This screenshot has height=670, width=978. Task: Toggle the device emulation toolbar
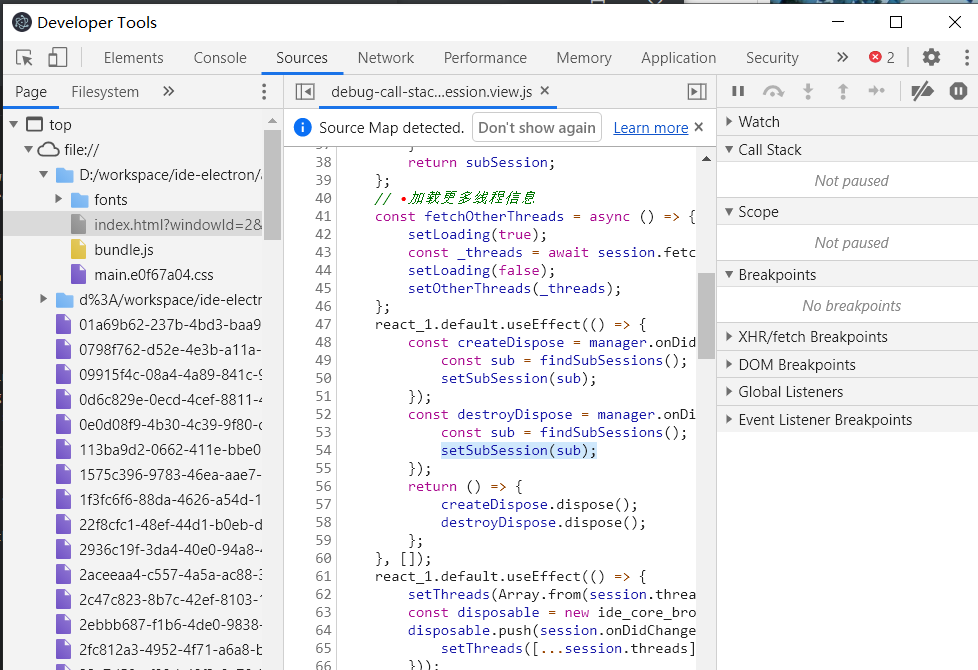pyautogui.click(x=56, y=57)
